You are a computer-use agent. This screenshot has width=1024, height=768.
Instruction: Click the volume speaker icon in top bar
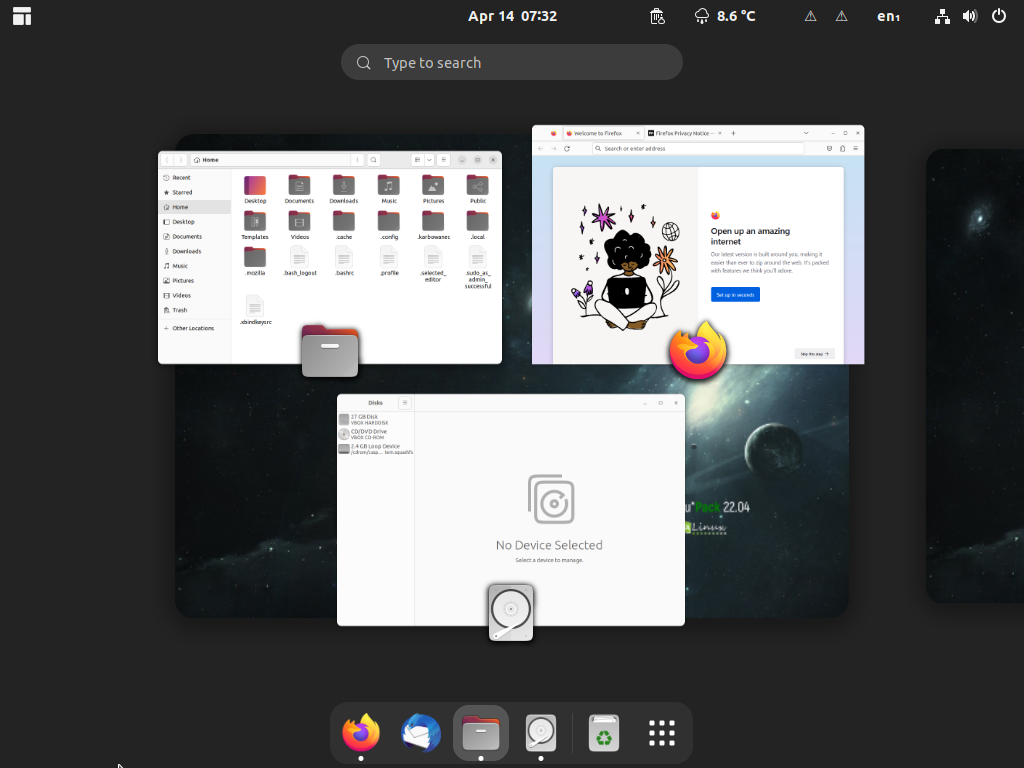(x=970, y=16)
